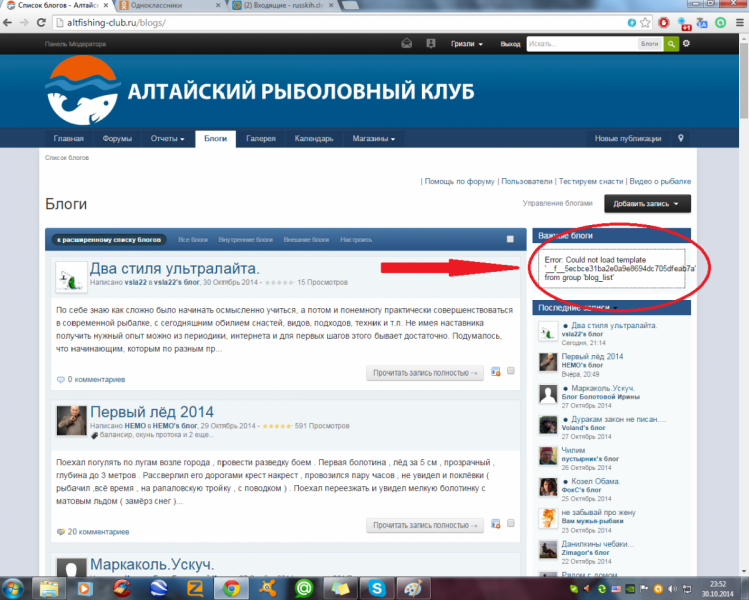Open the red ad-blocker extension icon

(664, 22)
